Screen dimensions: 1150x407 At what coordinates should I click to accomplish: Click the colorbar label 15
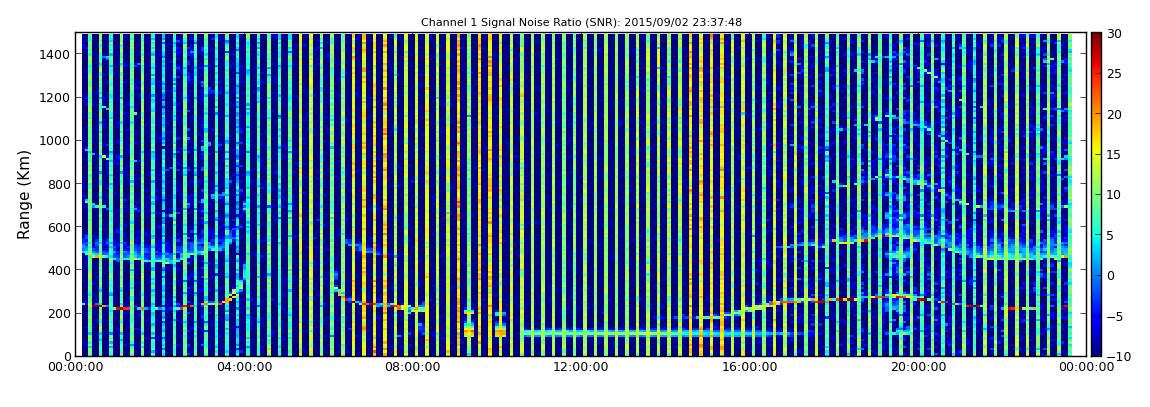click(1115, 154)
